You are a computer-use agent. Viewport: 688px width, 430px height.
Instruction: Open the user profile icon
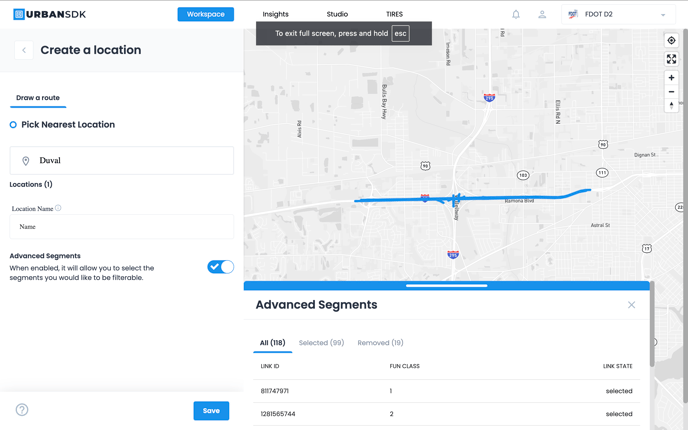(x=542, y=15)
